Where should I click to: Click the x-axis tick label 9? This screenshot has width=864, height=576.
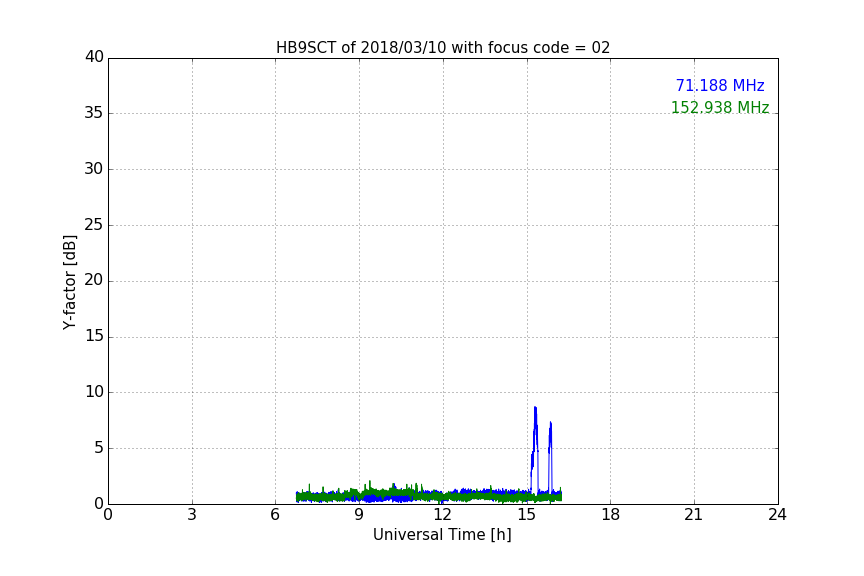(359, 515)
